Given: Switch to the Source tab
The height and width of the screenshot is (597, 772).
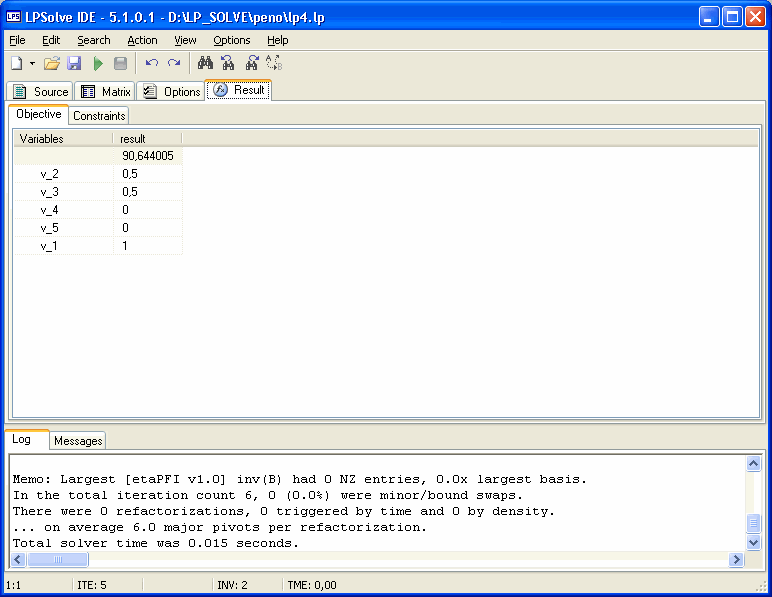Looking at the screenshot, I should 41,92.
